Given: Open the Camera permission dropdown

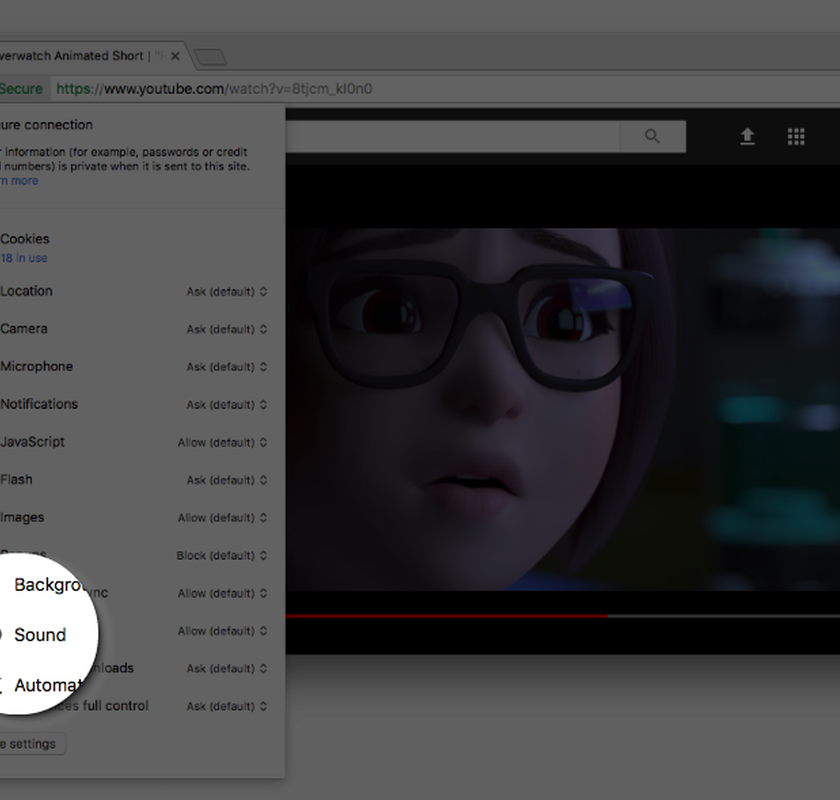Looking at the screenshot, I should pyautogui.click(x=227, y=329).
